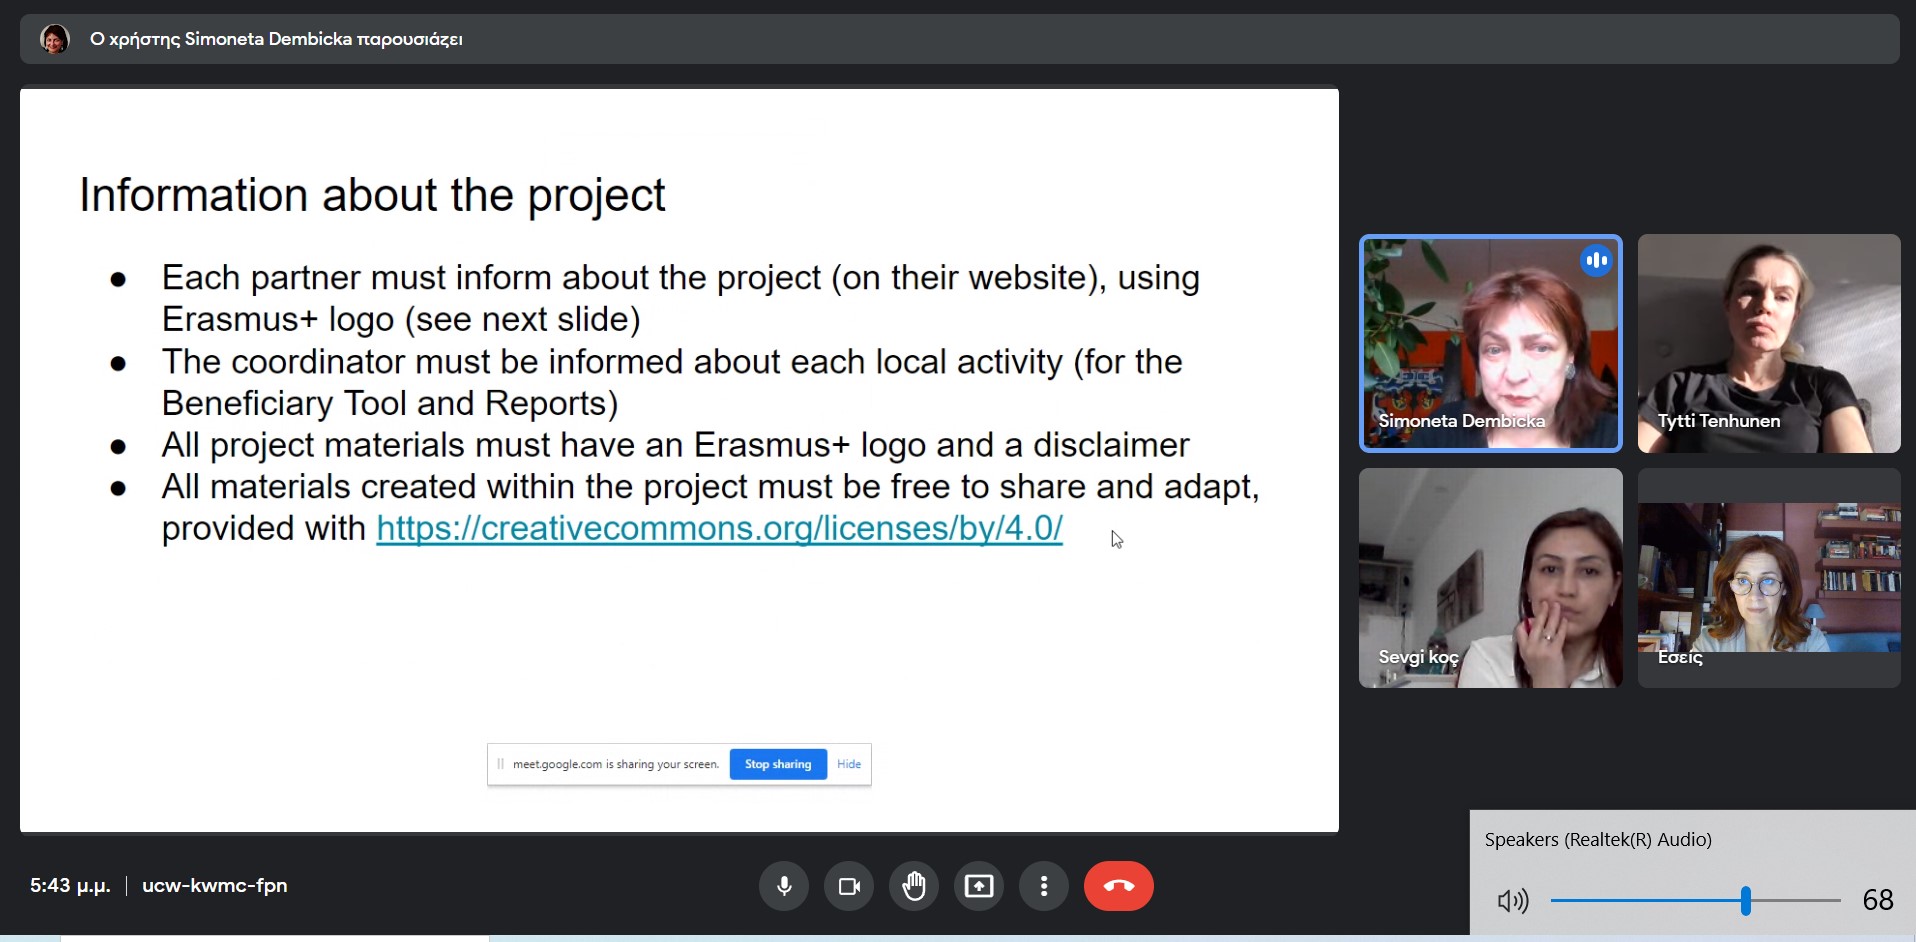The height and width of the screenshot is (942, 1916).
Task: Click the drag handle on sharing notification
Action: [500, 764]
